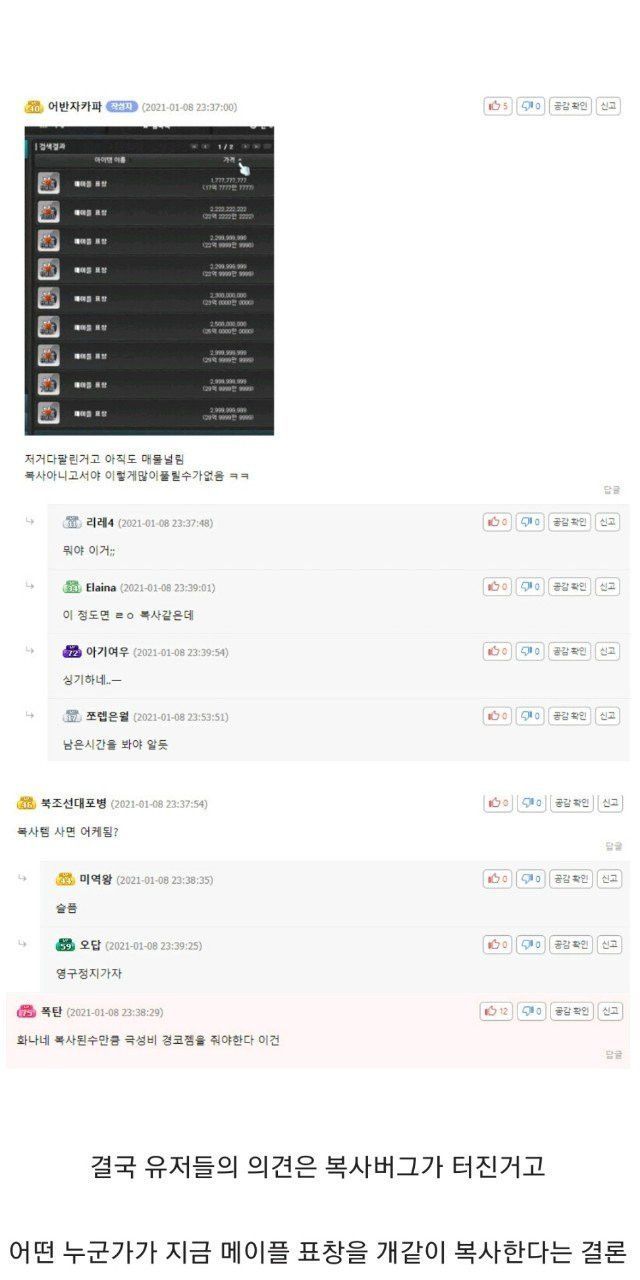Viewport: 640px width, 1280px height.
Task: Click 신고 on 리레4's reply
Action: (608, 522)
